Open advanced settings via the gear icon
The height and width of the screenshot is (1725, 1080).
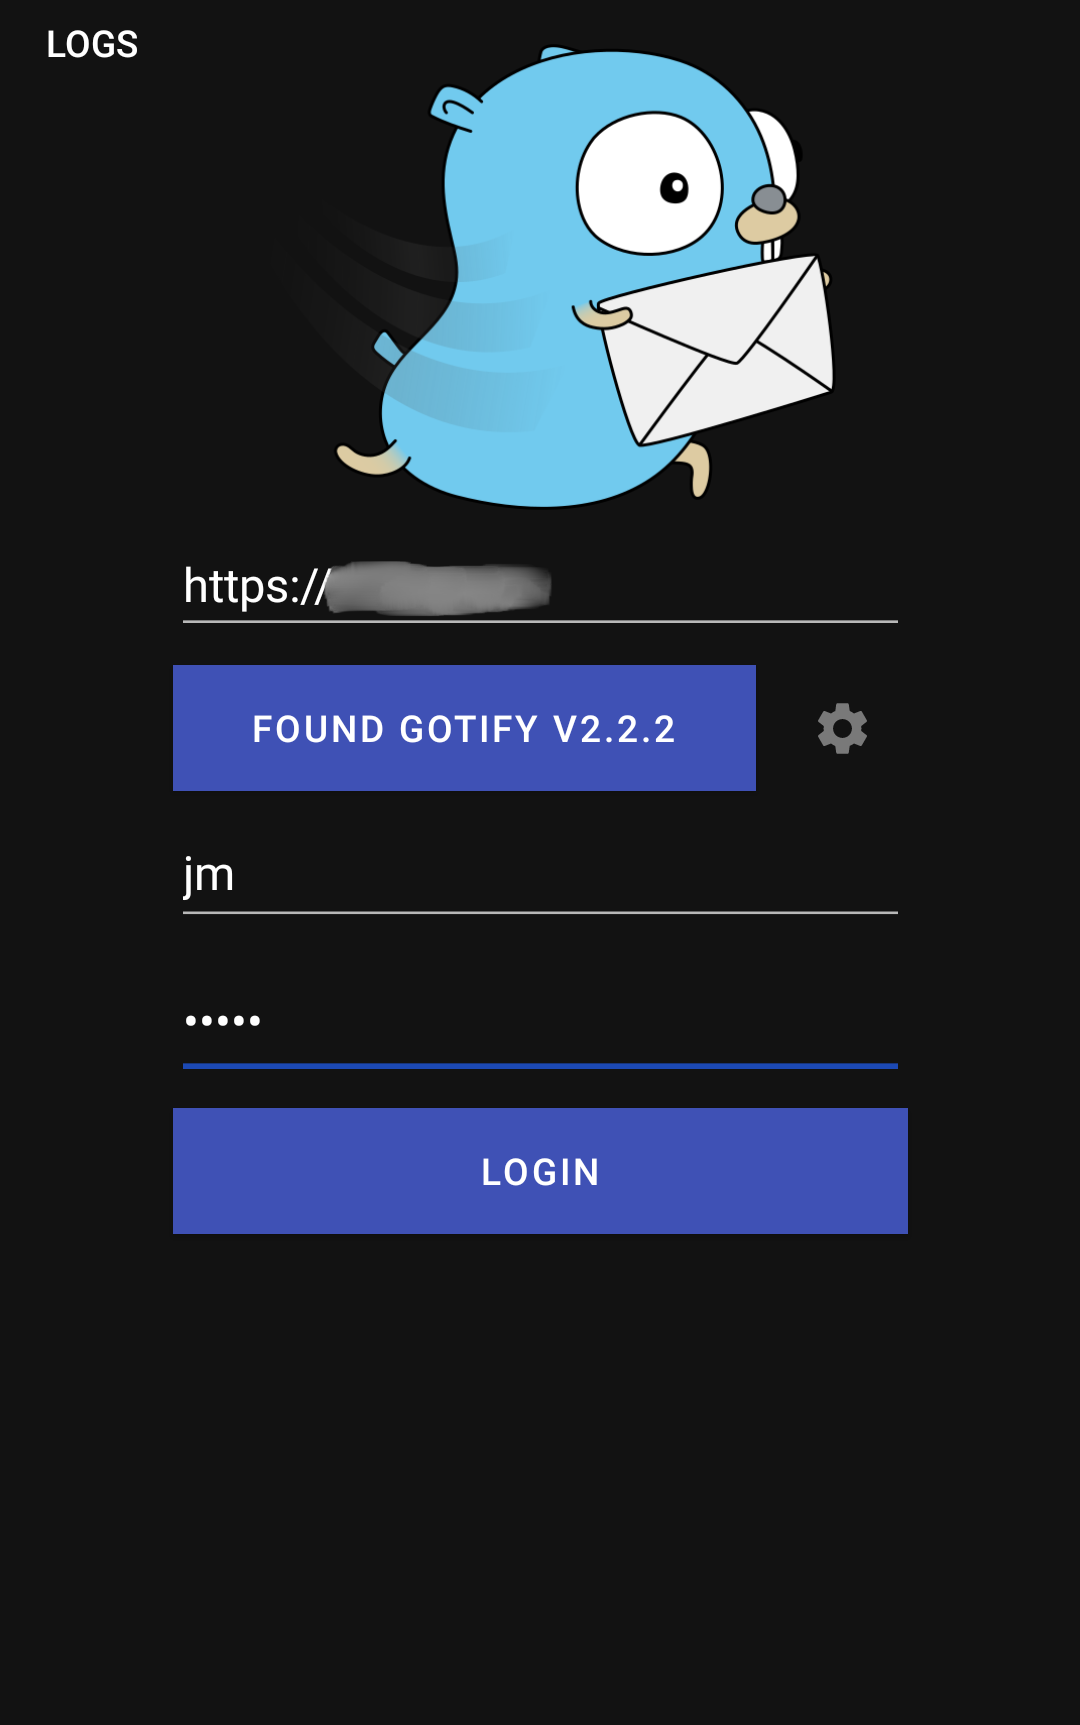point(842,728)
